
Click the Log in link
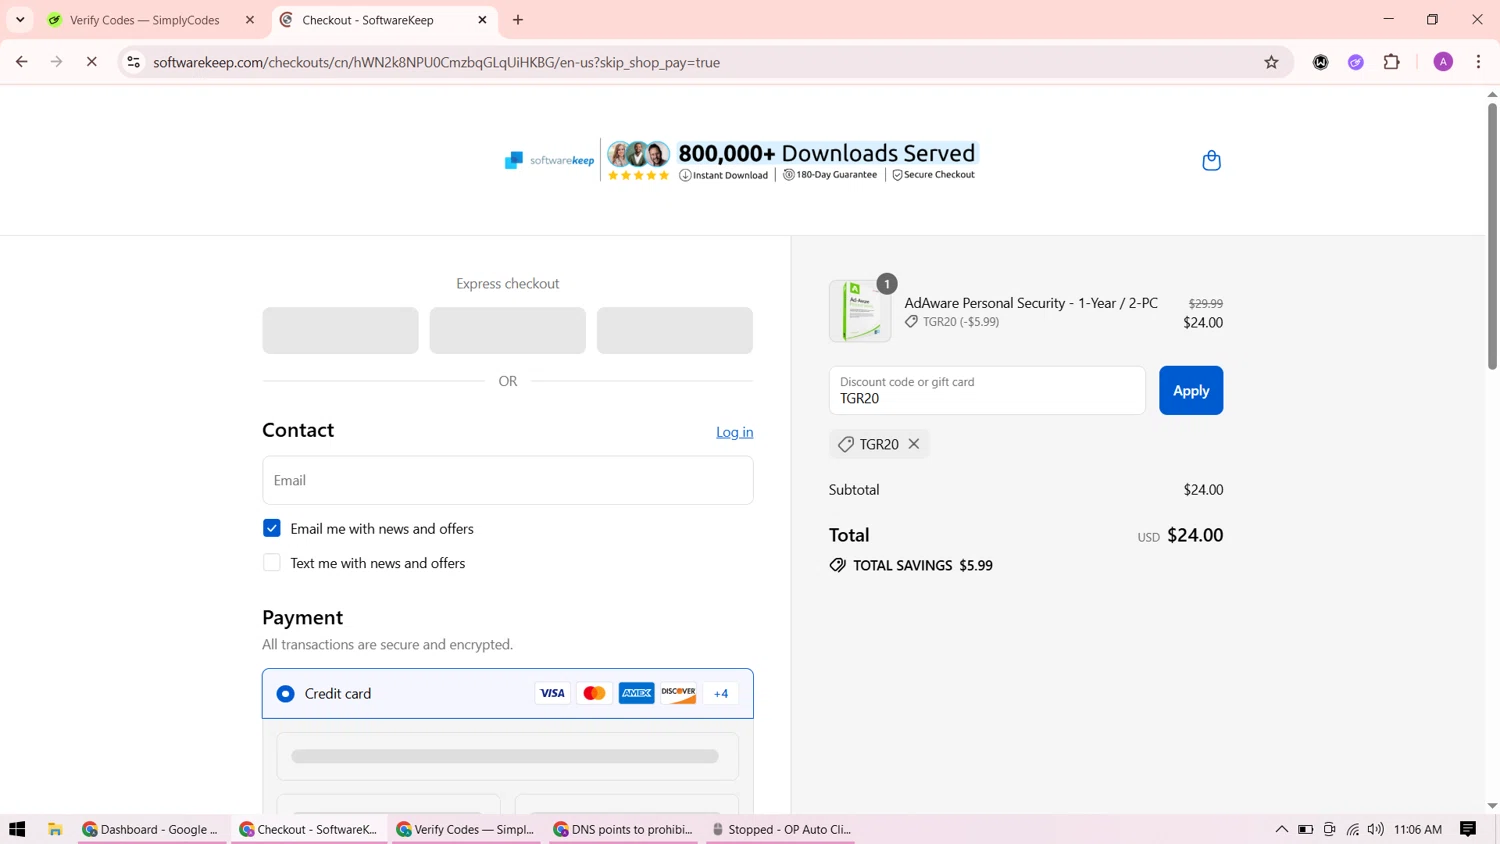click(734, 432)
